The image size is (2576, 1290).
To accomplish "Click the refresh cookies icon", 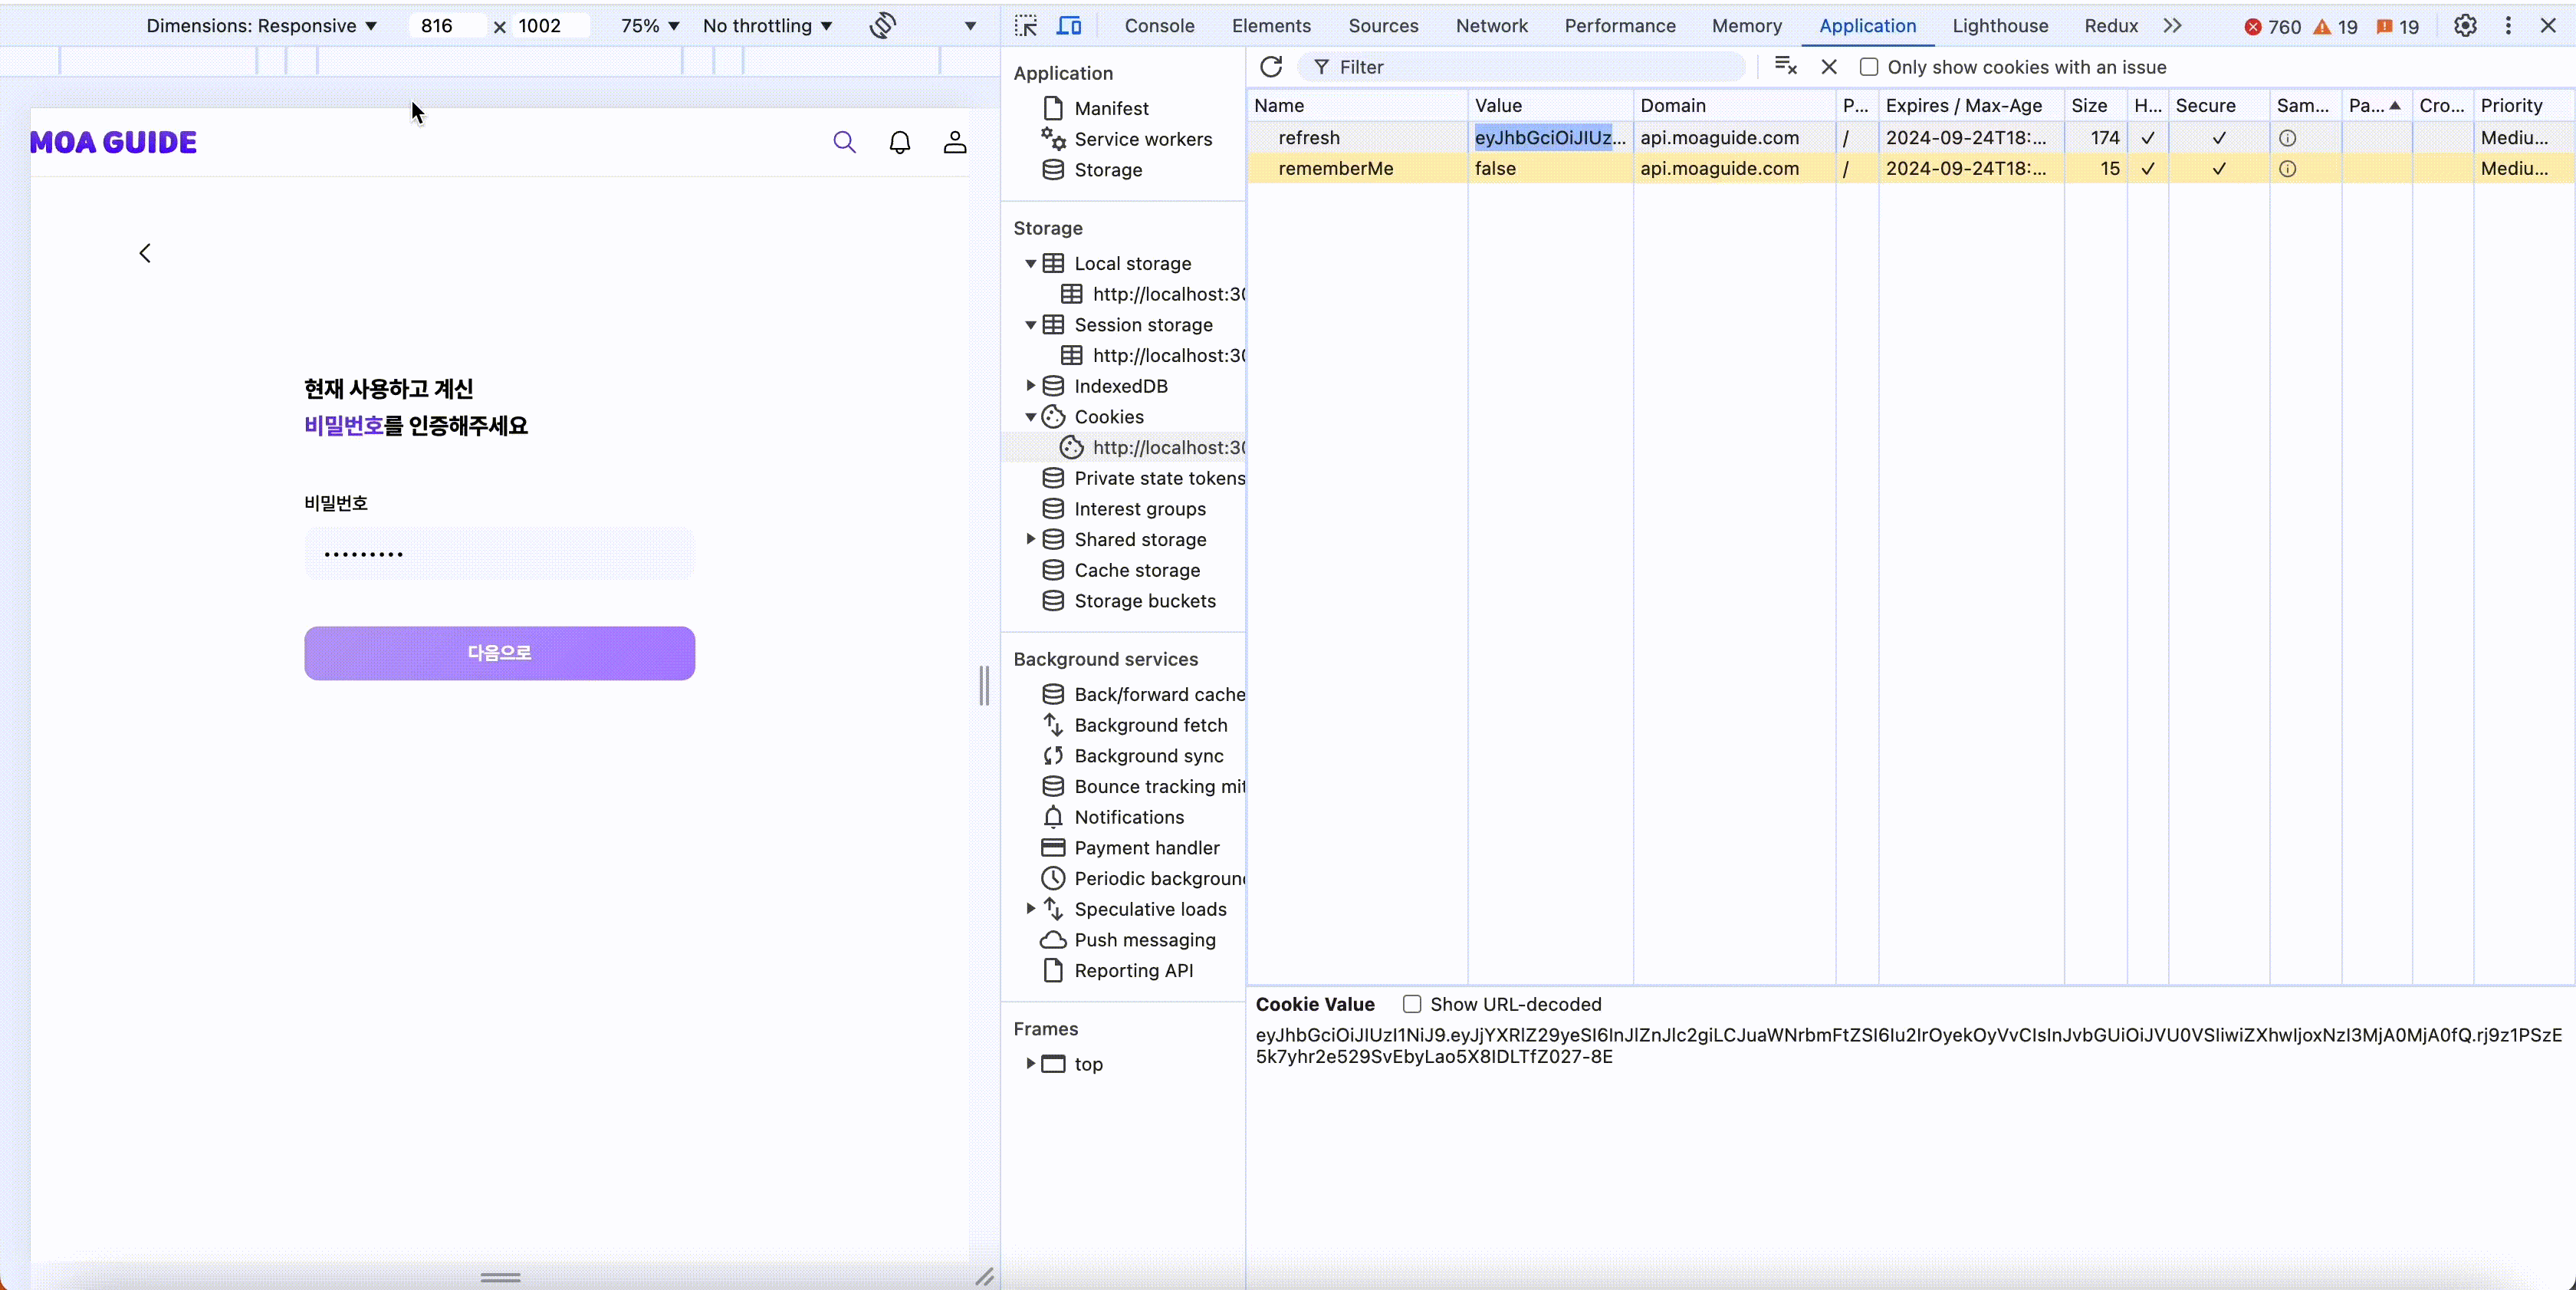I will [1271, 67].
